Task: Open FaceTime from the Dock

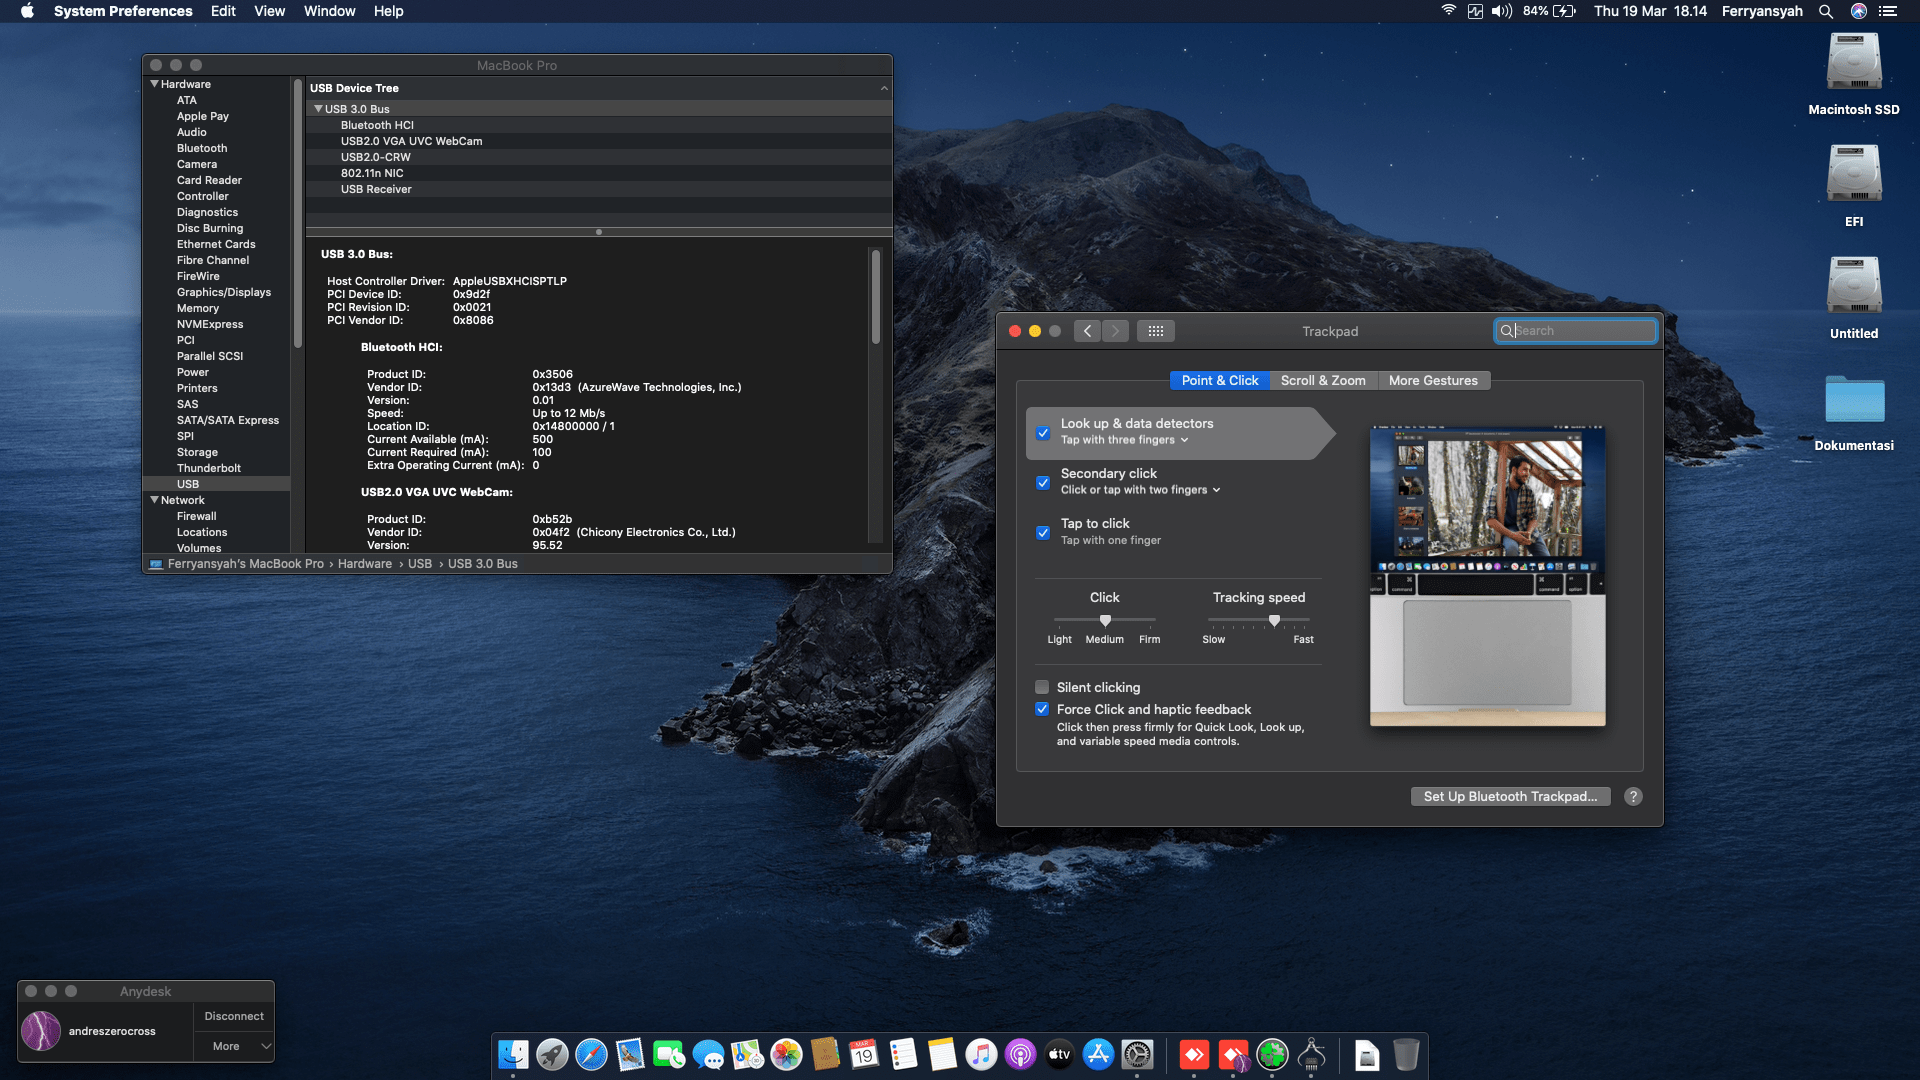Action: point(669,1055)
